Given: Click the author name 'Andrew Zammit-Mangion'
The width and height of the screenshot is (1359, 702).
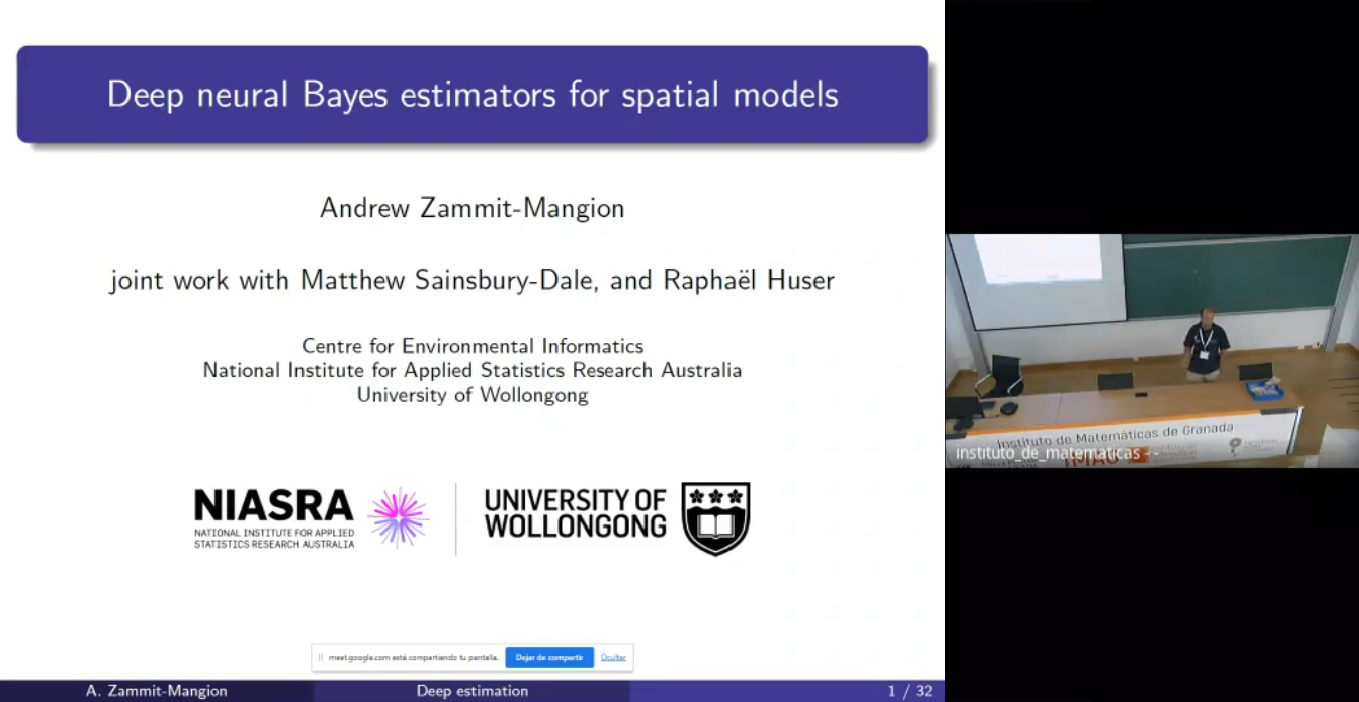Looking at the screenshot, I should click(472, 208).
